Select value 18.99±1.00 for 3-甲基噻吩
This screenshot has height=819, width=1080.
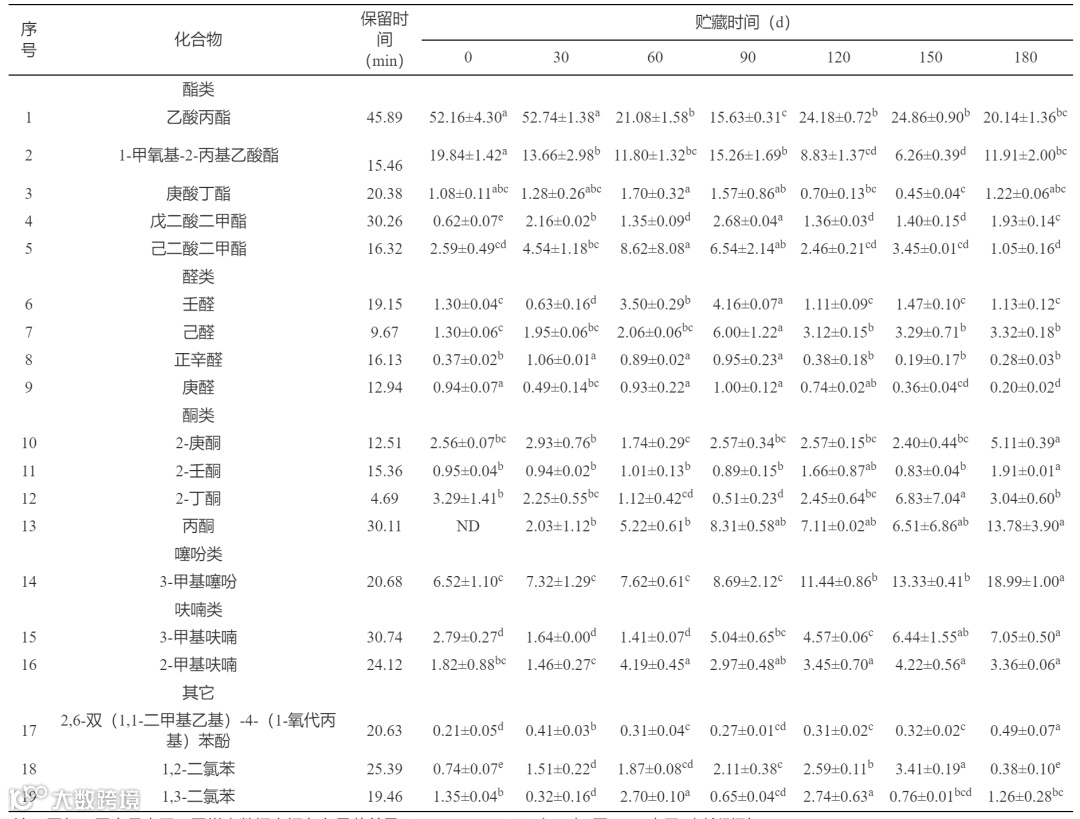click(x=1025, y=581)
